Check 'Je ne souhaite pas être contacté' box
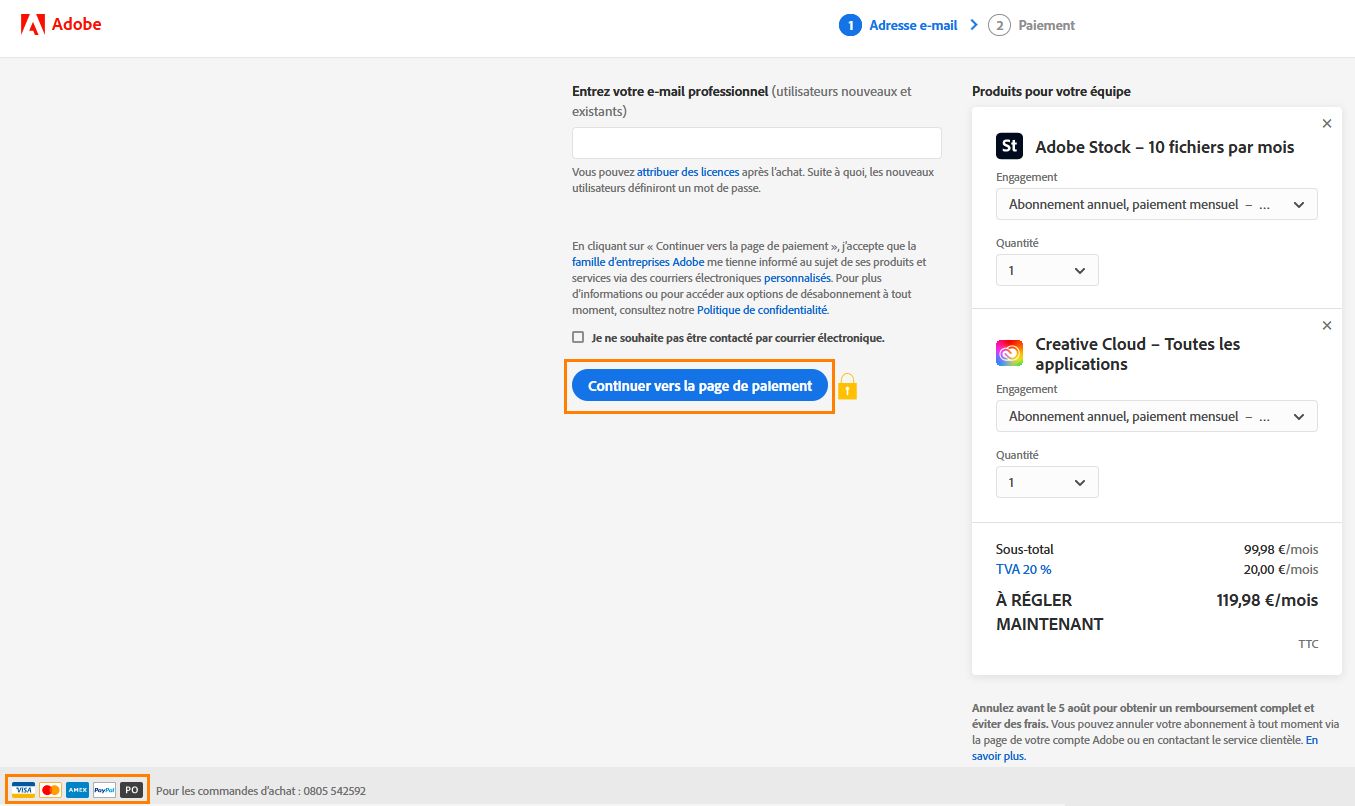1355x806 pixels. pyautogui.click(x=578, y=337)
